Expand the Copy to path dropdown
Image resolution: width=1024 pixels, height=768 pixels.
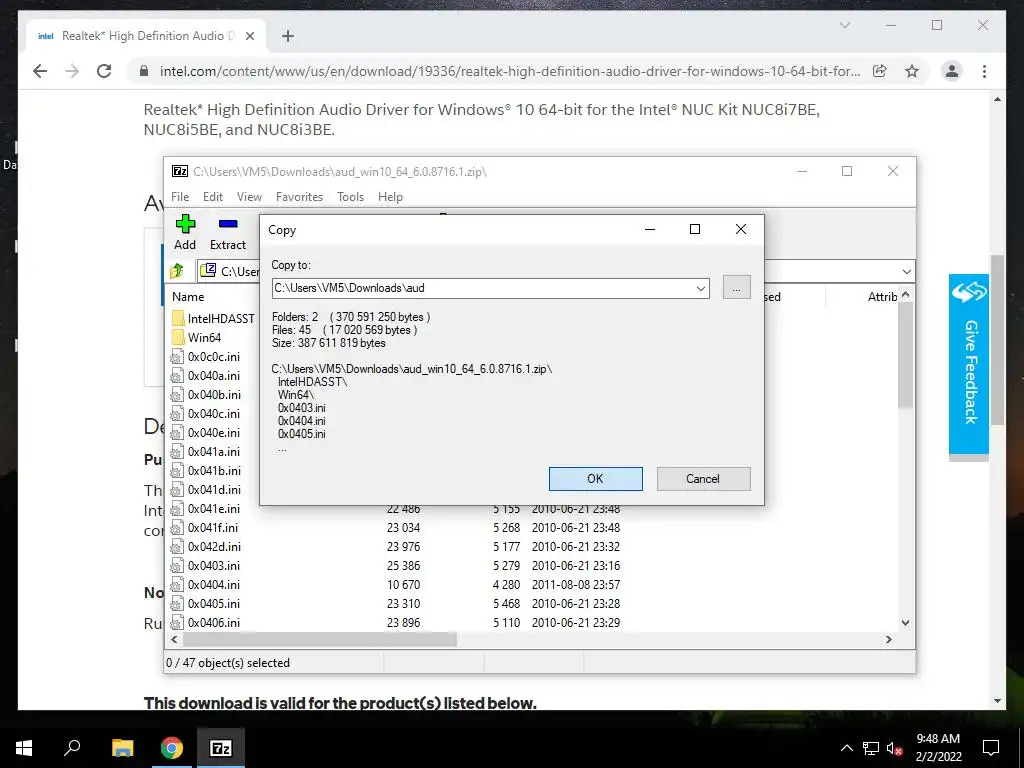pyautogui.click(x=700, y=288)
